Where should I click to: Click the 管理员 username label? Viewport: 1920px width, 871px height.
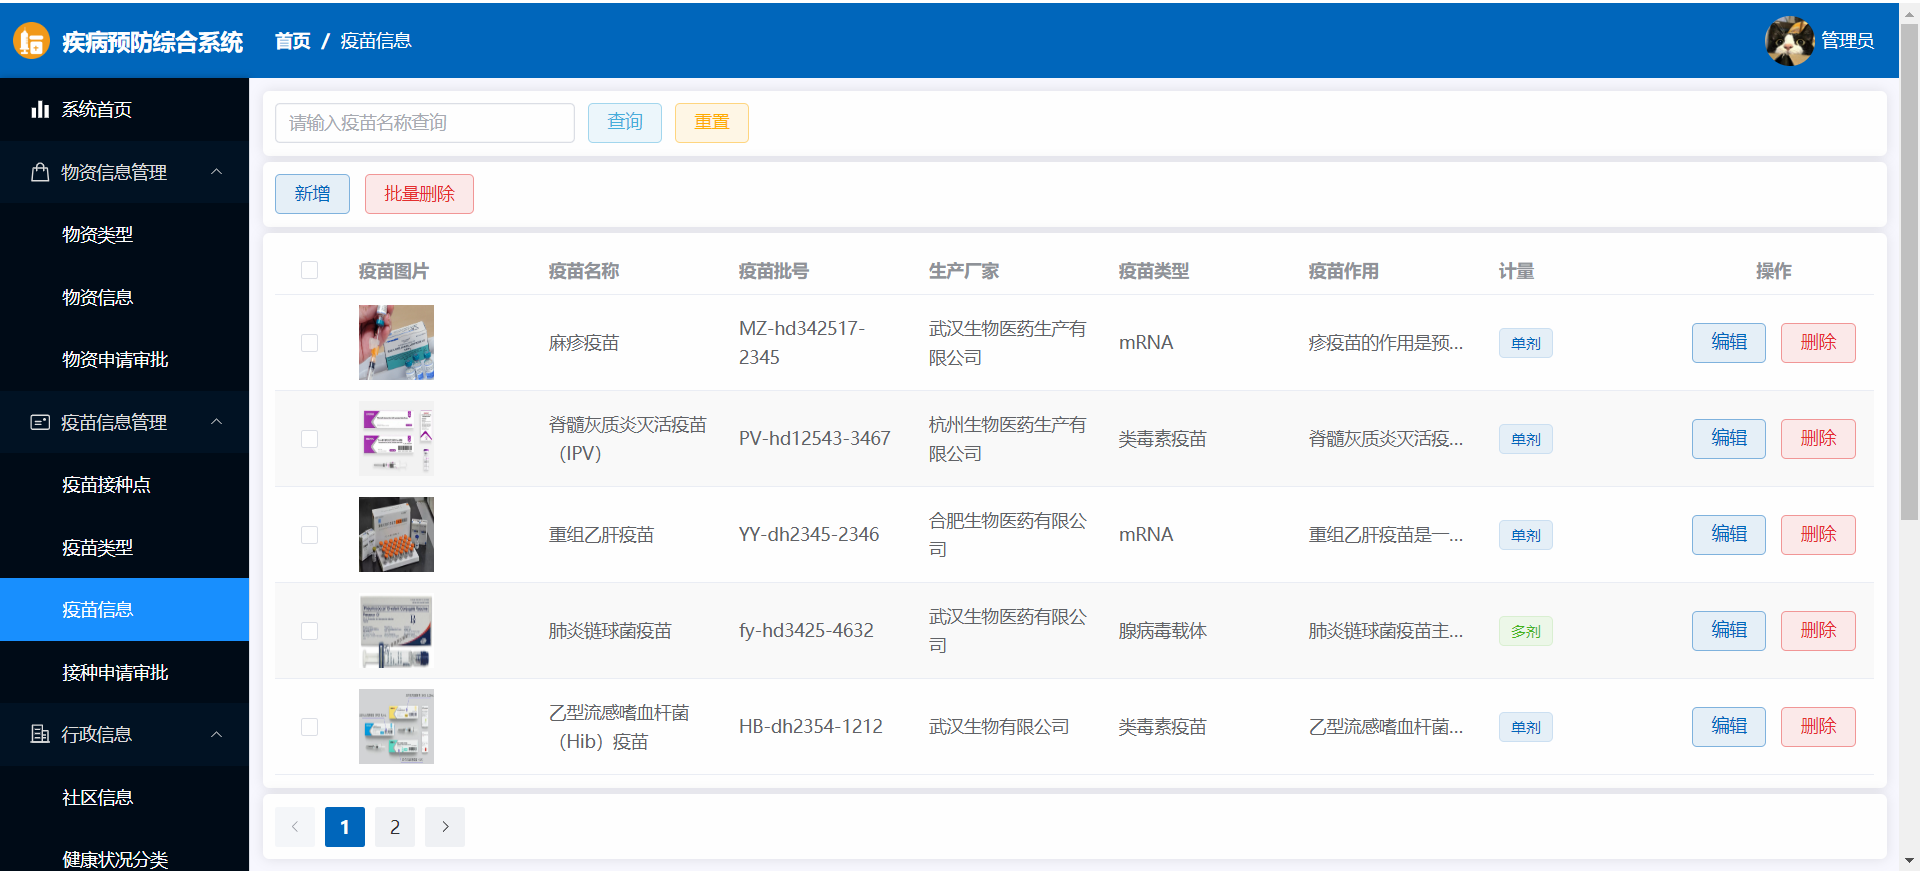point(1847,41)
